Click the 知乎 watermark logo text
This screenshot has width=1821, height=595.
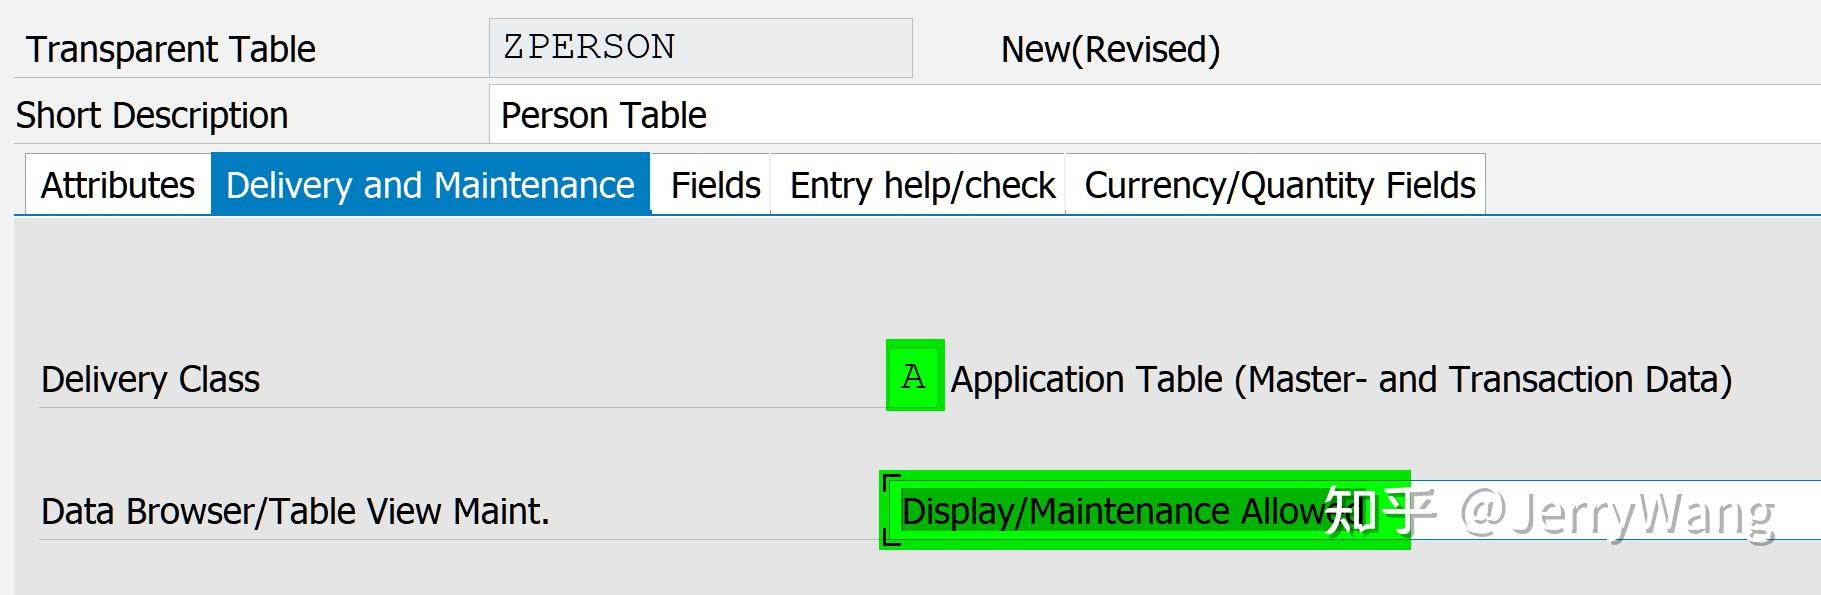click(x=1380, y=511)
